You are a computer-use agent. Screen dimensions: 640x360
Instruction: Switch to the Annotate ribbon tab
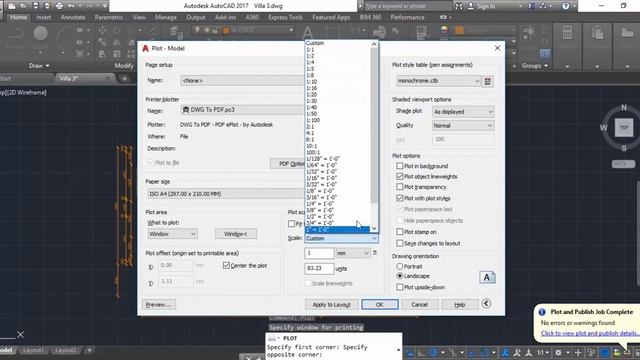[73, 18]
